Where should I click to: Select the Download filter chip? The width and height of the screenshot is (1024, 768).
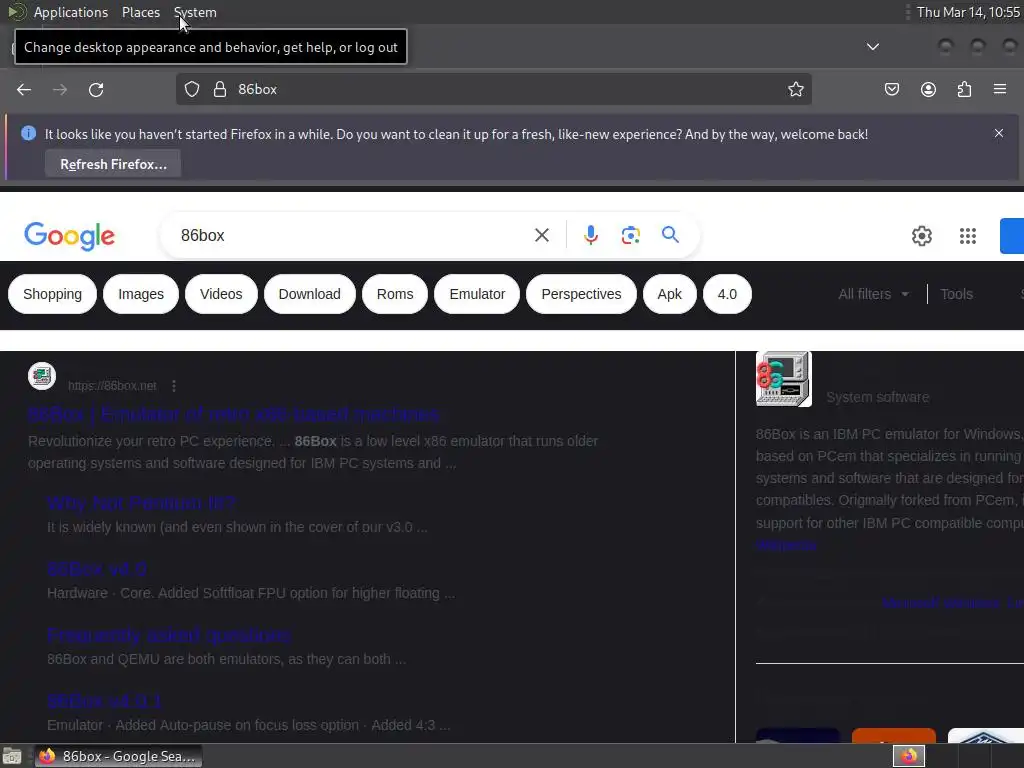310,294
